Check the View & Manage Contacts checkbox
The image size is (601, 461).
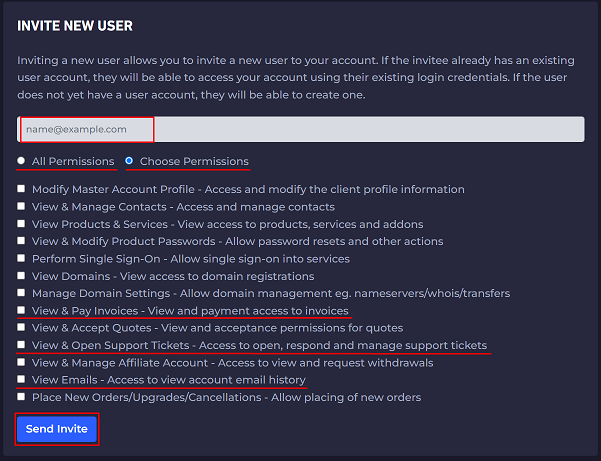pyautogui.click(x=22, y=207)
